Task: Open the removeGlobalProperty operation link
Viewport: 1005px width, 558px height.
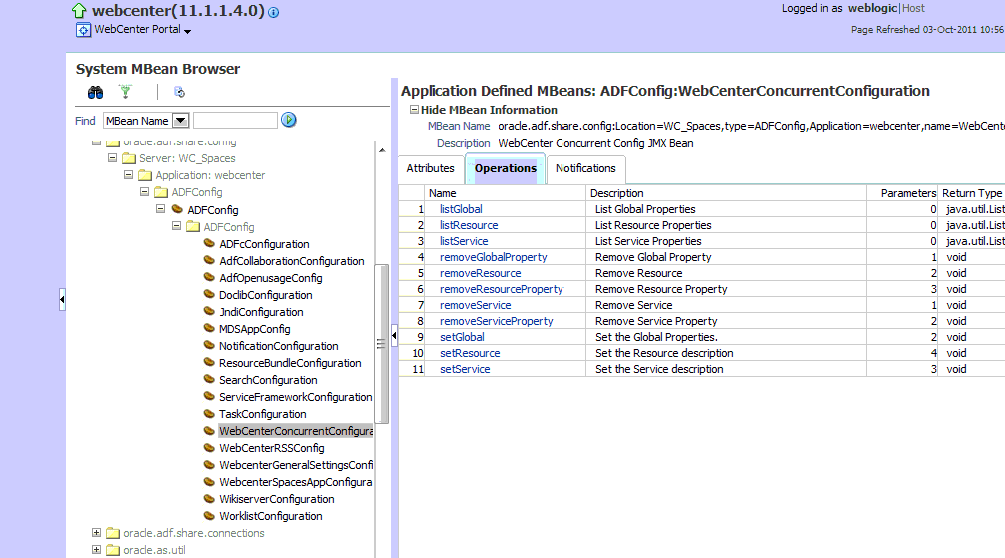Action: pyautogui.click(x=494, y=257)
